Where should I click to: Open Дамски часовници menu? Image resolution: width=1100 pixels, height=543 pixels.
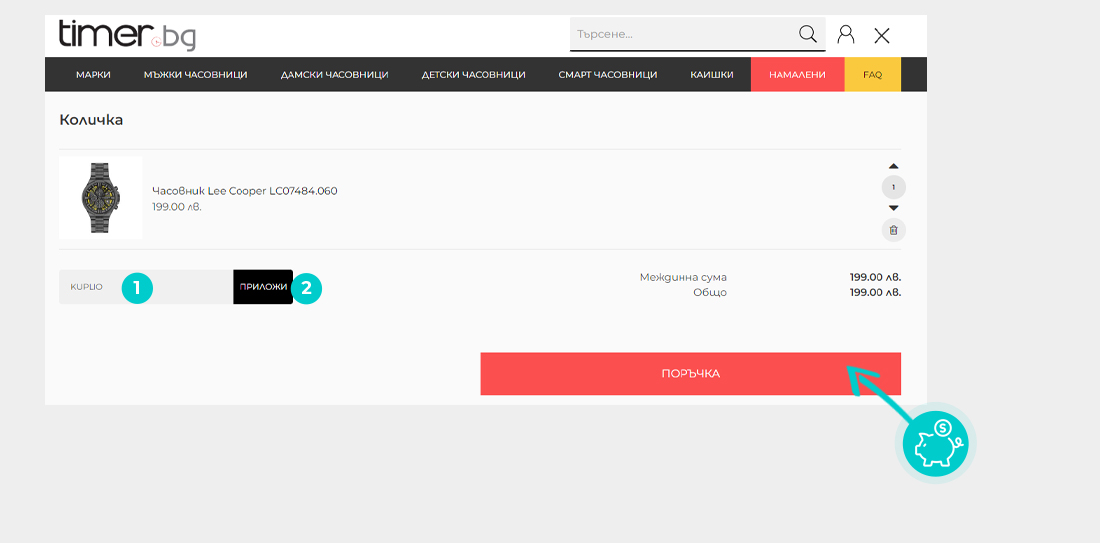point(335,74)
